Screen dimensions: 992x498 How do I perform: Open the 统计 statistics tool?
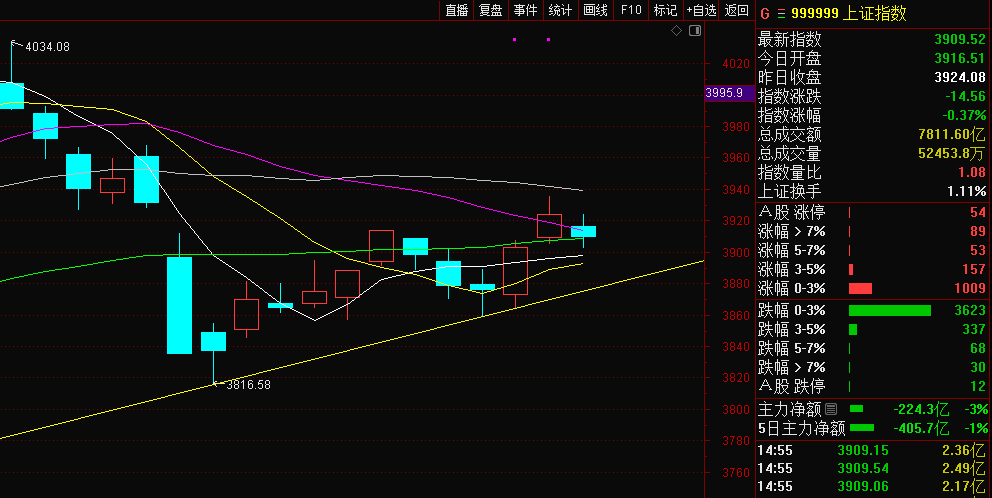560,10
